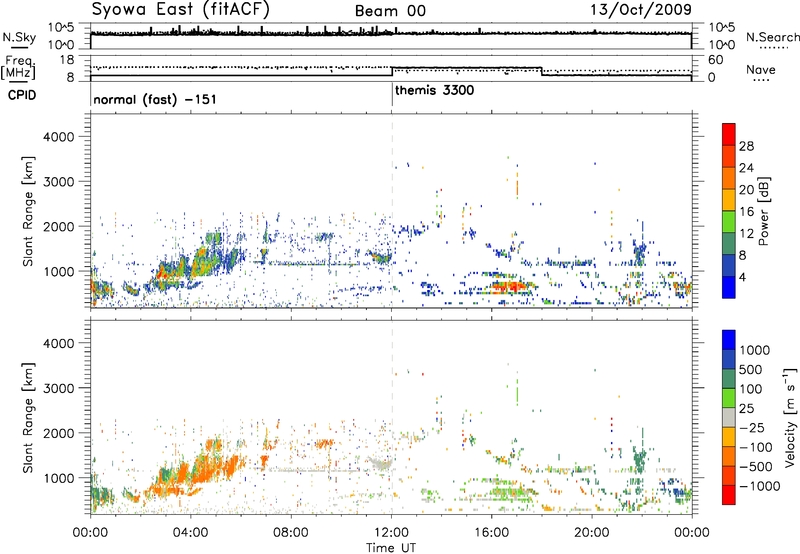Click the 'N.Search' legend label
This screenshot has height=554, width=800.
[772, 37]
